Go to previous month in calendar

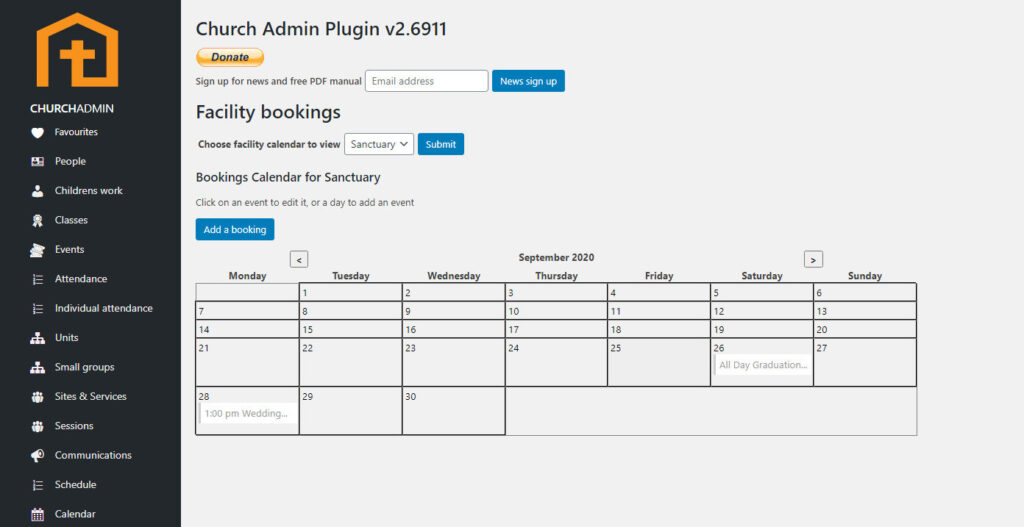pyautogui.click(x=299, y=259)
